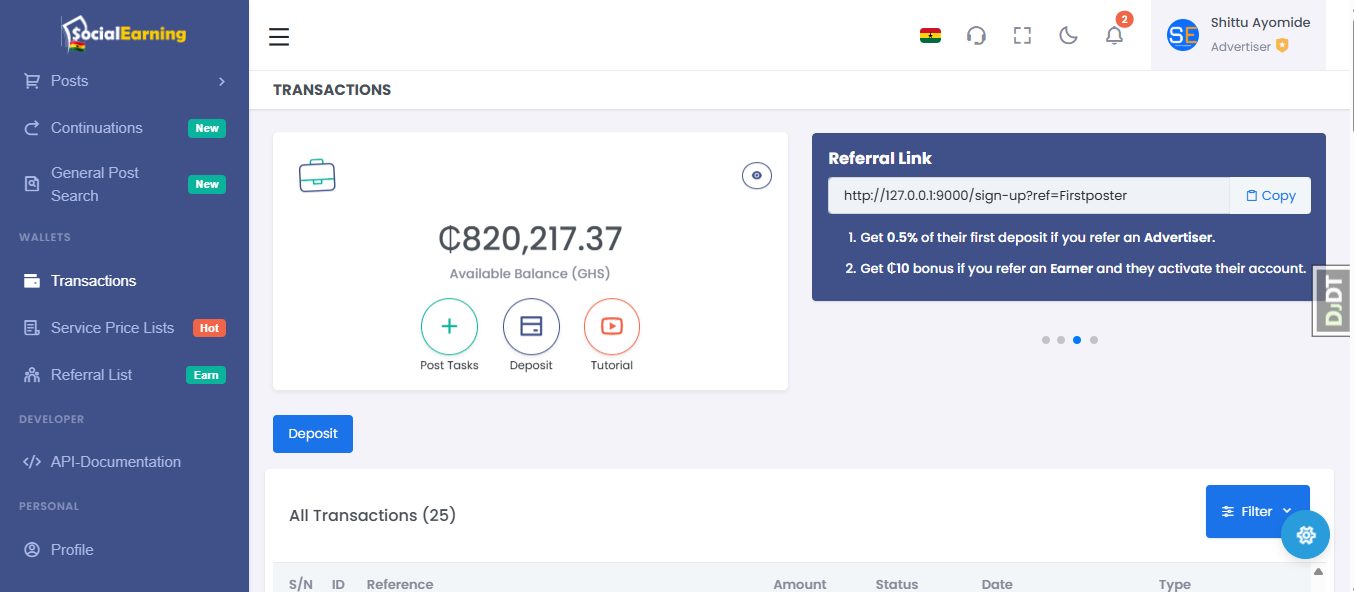Enter fullscreen mode via the header icon

point(1022,36)
